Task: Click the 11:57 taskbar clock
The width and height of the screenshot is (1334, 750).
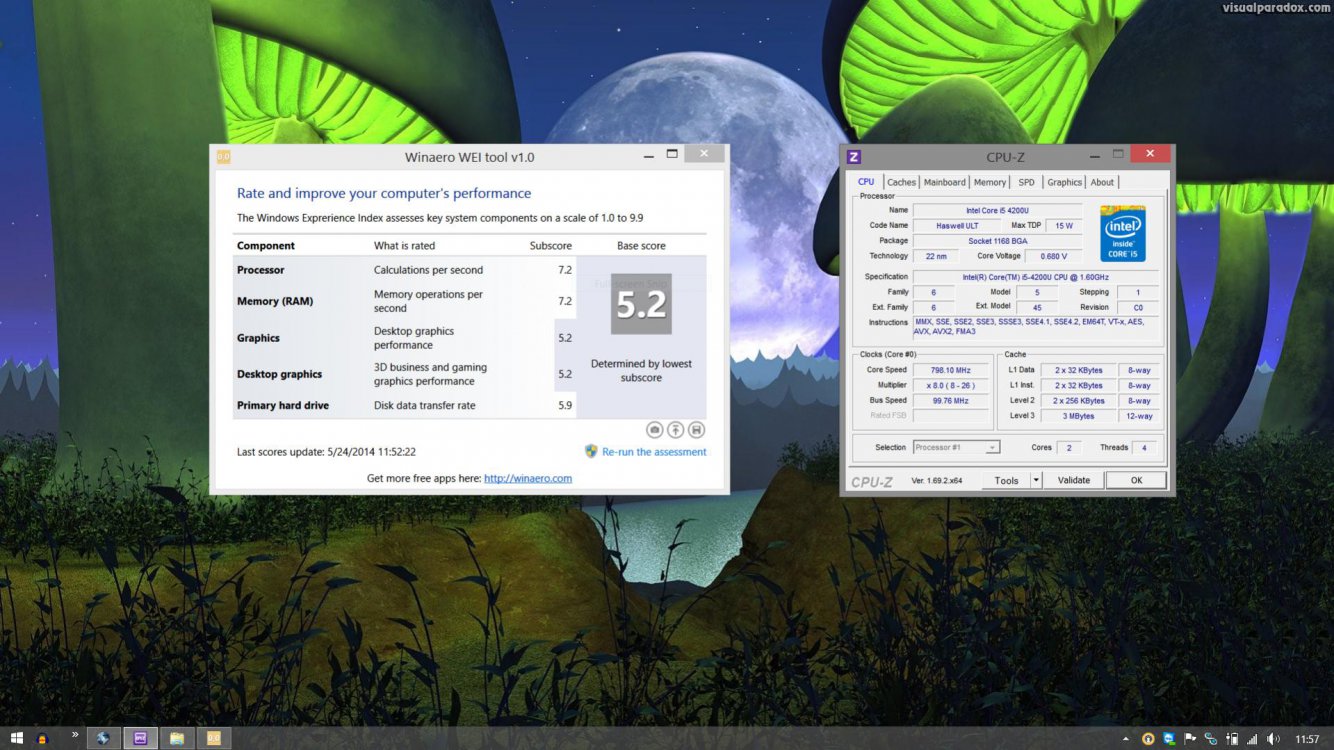Action: 1307,739
